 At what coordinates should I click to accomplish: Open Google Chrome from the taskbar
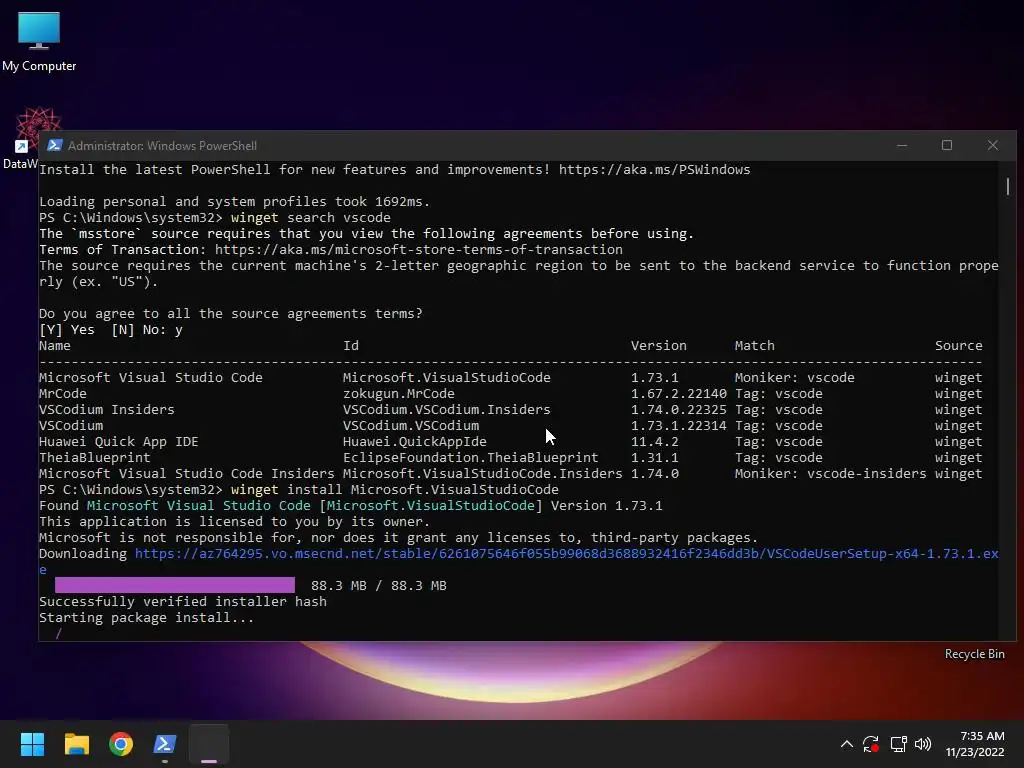(121, 744)
